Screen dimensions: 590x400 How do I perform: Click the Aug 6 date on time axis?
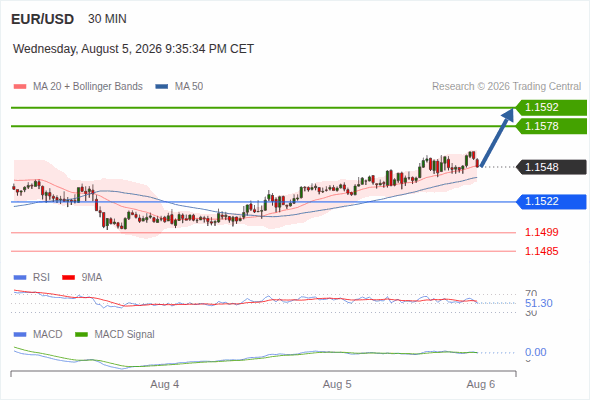(481, 384)
